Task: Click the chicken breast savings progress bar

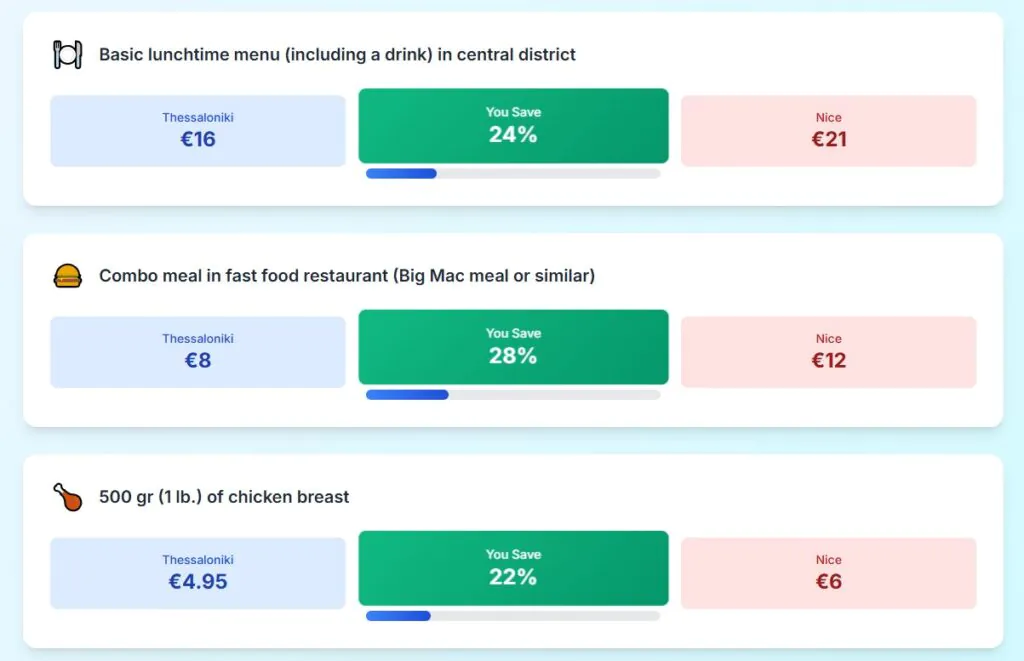Action: [513, 616]
